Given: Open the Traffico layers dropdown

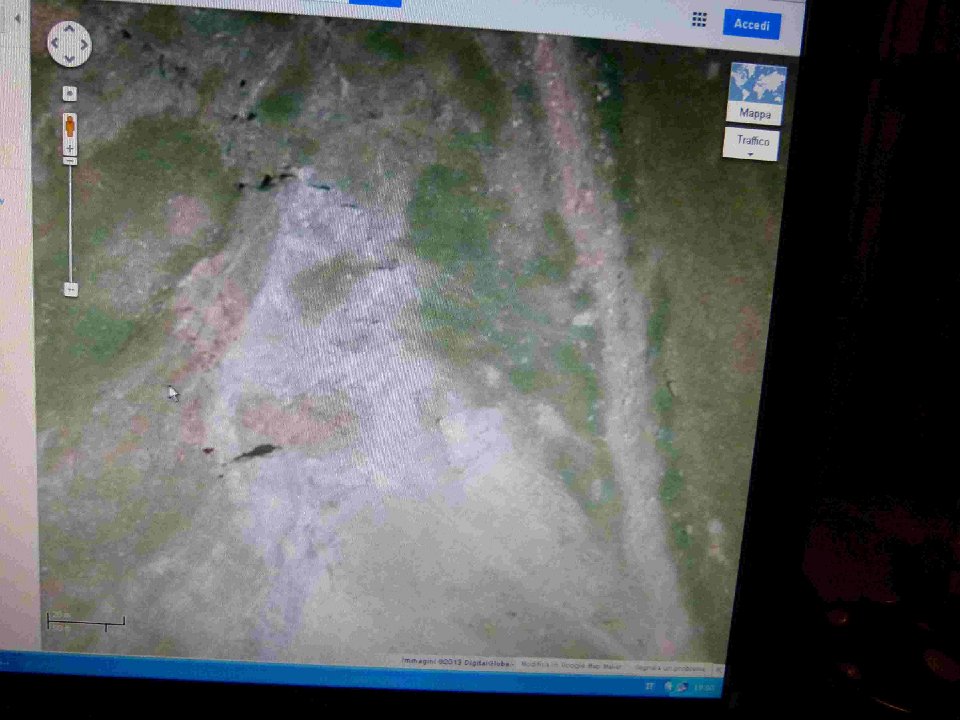Looking at the screenshot, I should tap(752, 144).
